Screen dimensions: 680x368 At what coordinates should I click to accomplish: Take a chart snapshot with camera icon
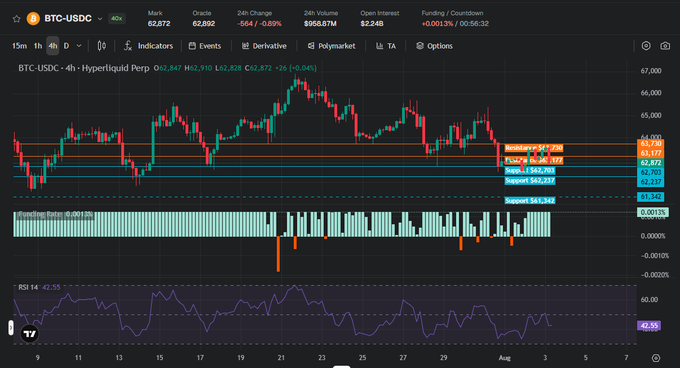click(x=665, y=46)
